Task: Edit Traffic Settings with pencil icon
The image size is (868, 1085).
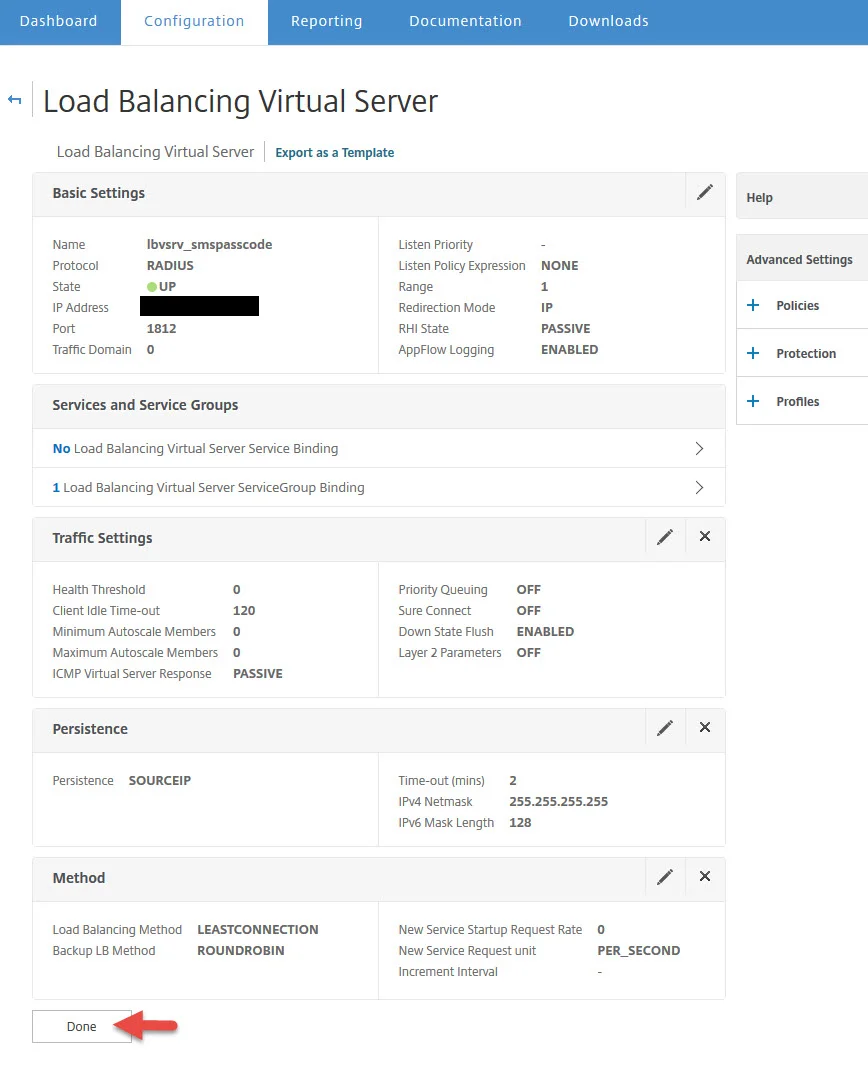Action: pos(664,537)
